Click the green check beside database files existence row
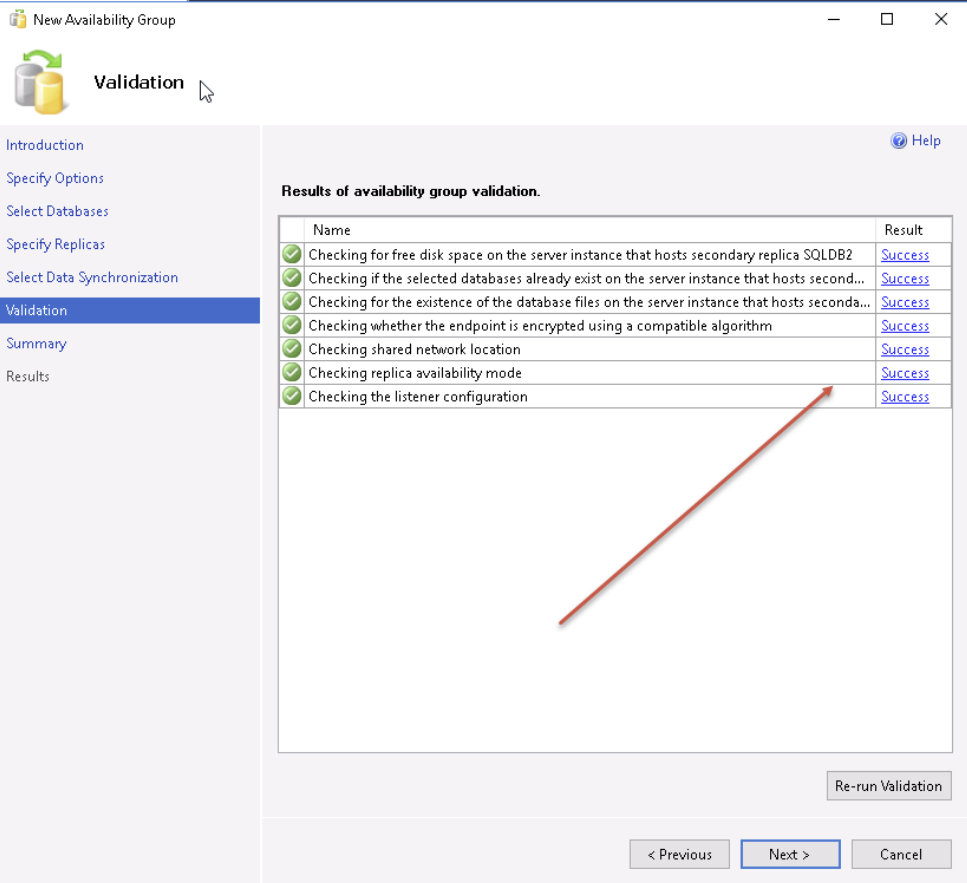 point(292,302)
